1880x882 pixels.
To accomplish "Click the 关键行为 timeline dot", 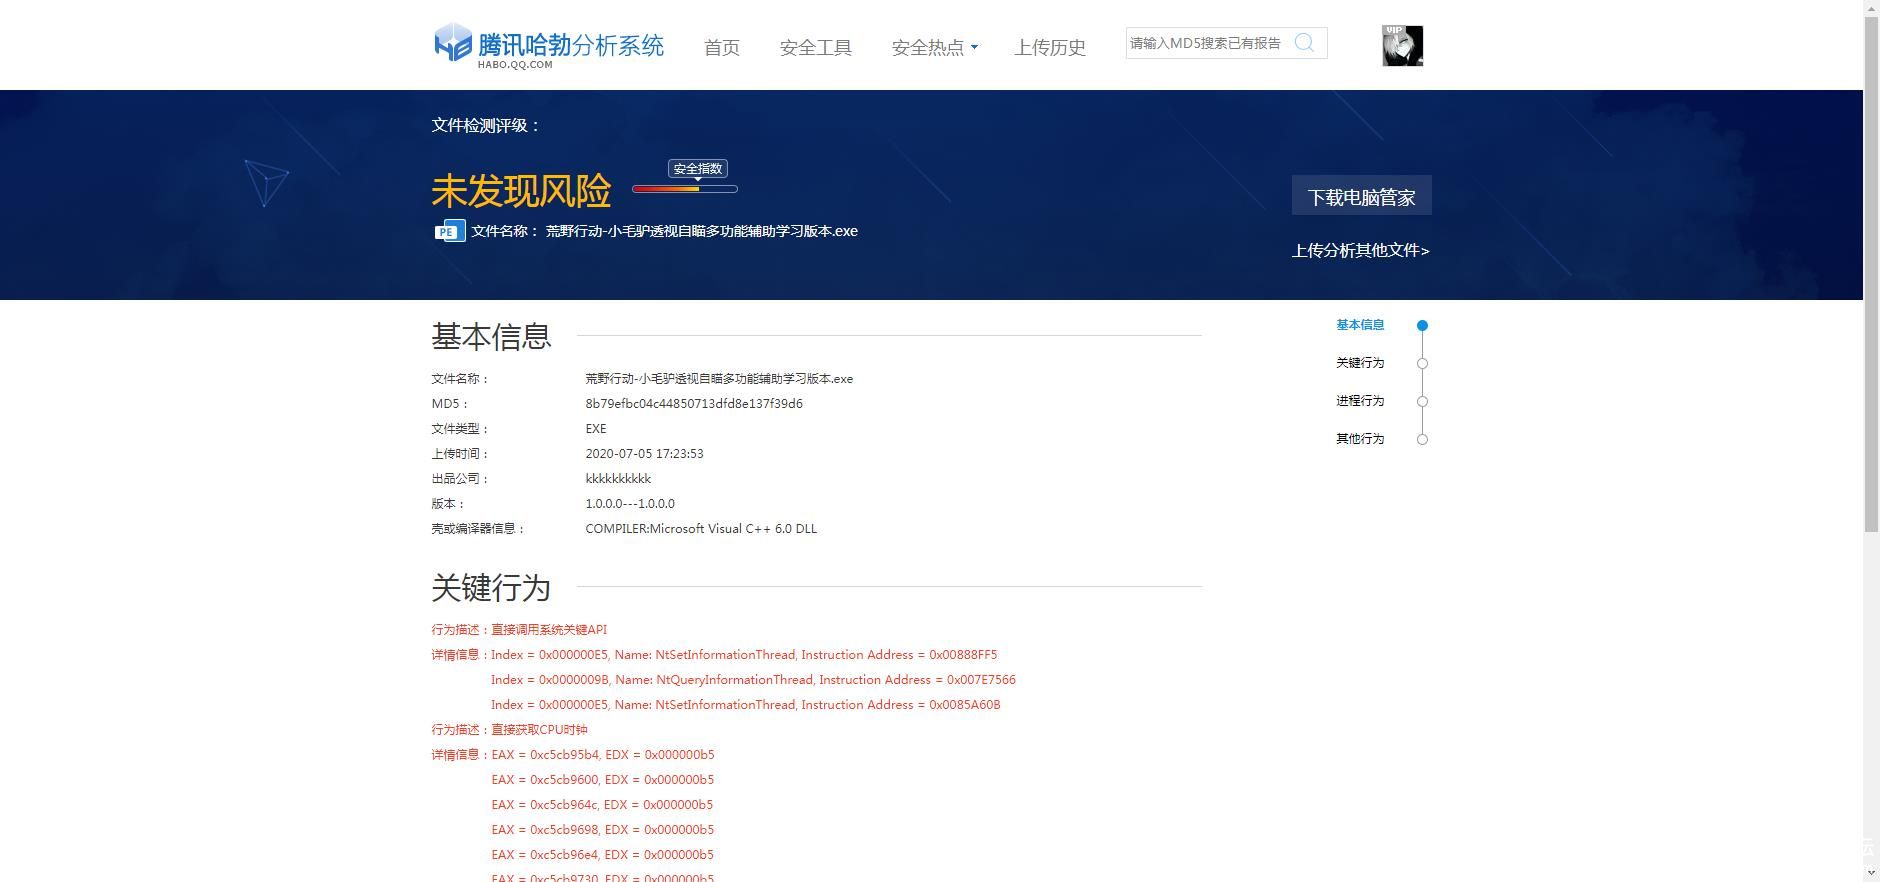I will [x=1422, y=363].
